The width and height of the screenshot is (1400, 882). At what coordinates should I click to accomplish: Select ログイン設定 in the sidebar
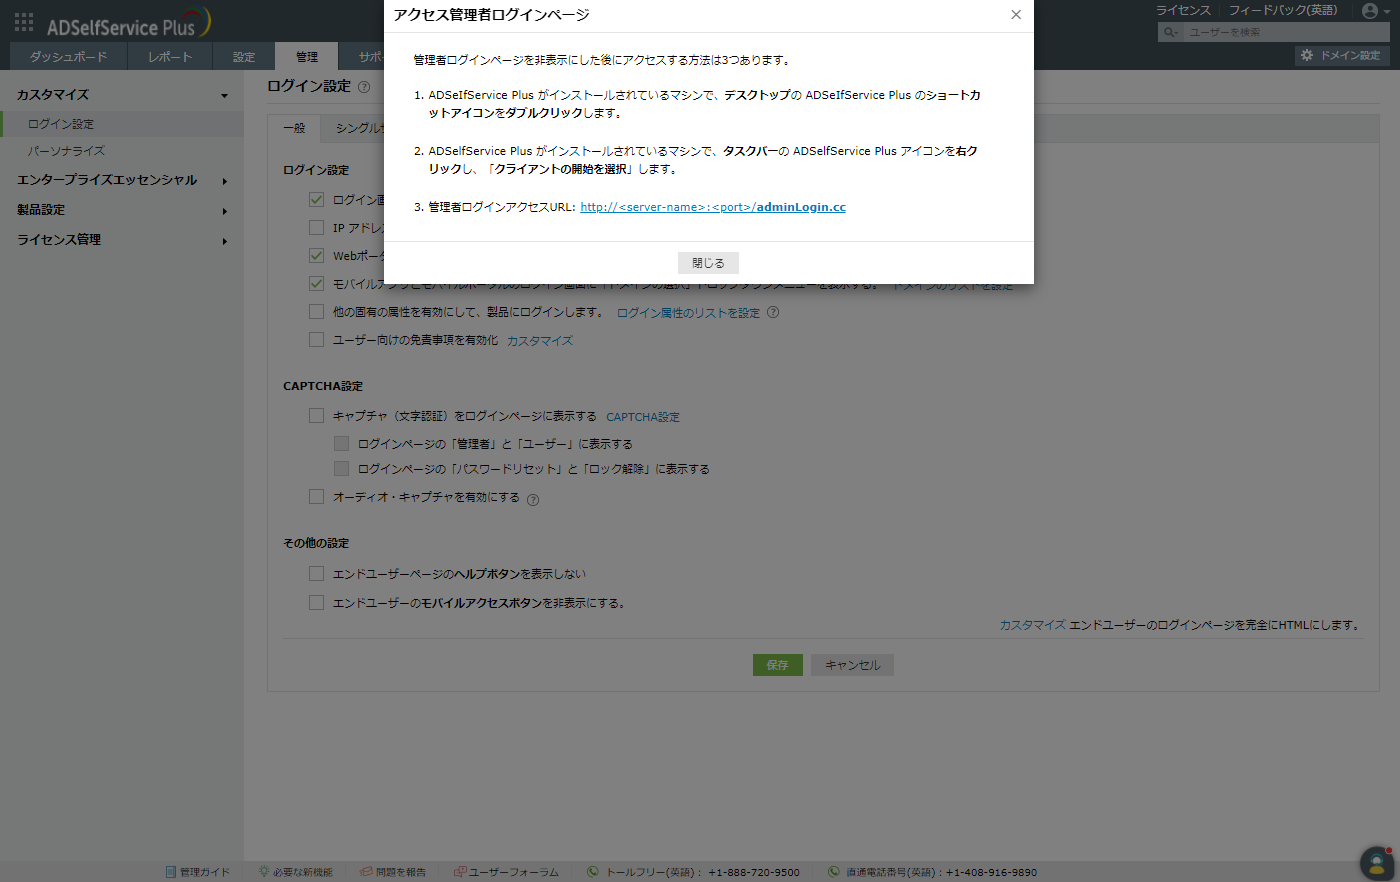[x=122, y=124]
